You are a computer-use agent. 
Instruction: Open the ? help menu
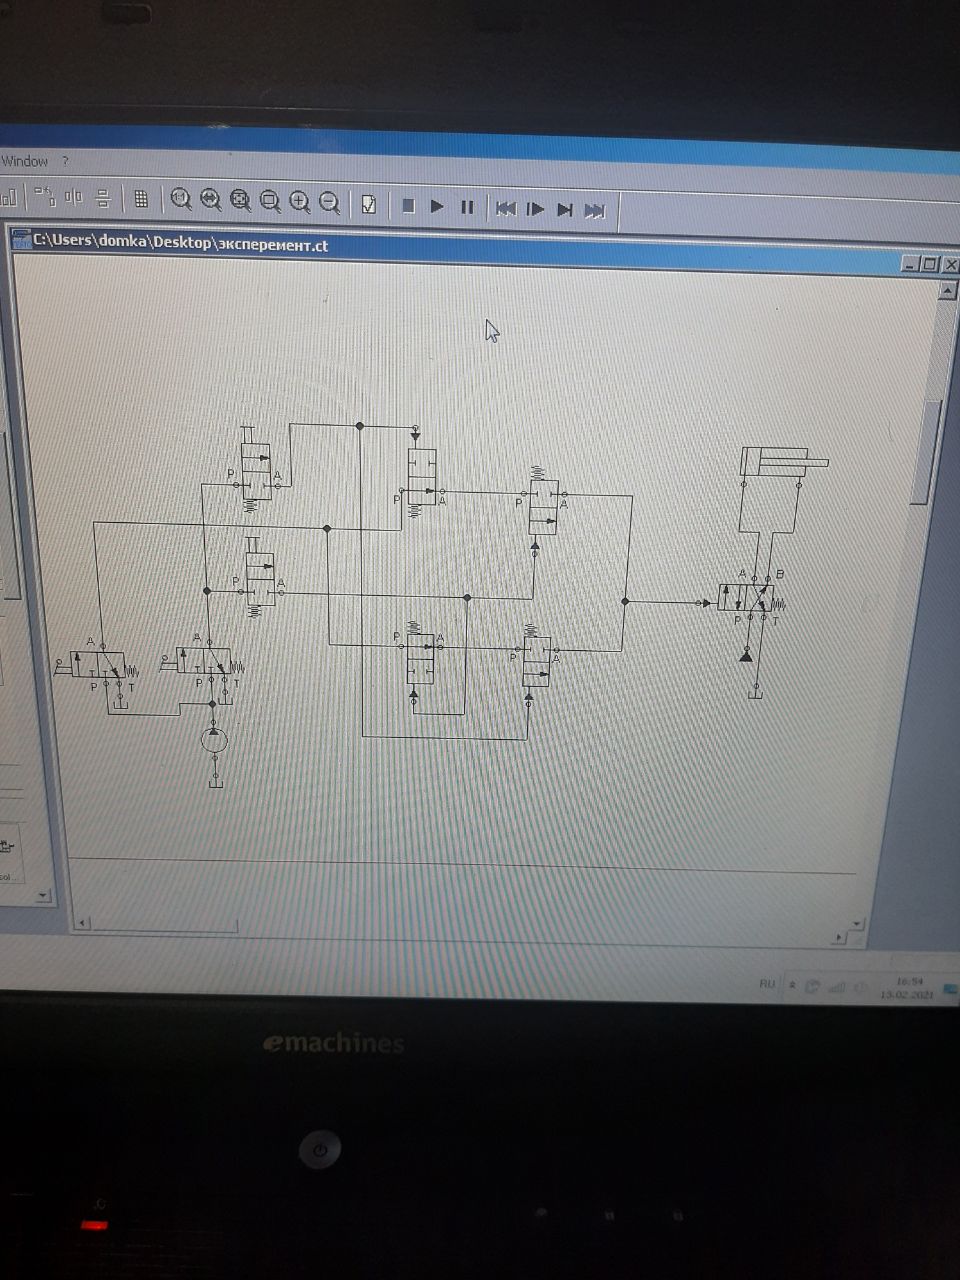coord(66,160)
